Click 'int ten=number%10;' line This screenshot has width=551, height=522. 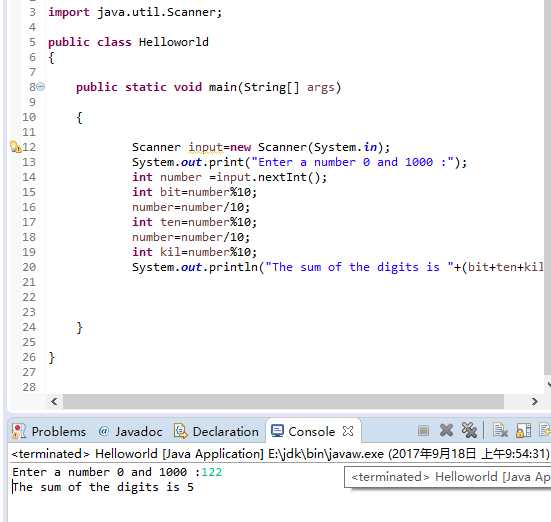point(195,222)
